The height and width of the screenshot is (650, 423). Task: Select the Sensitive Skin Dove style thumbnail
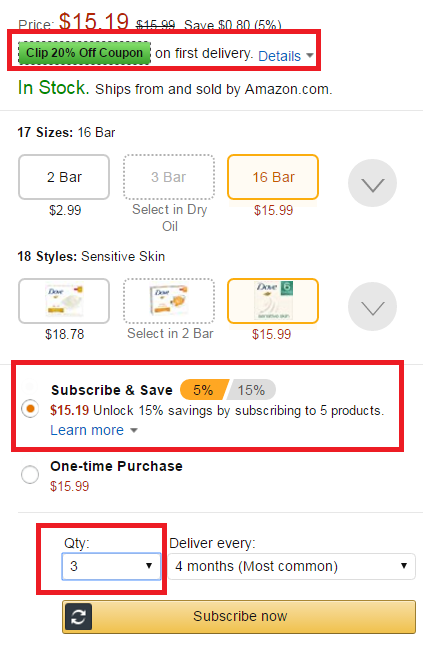coord(273,301)
